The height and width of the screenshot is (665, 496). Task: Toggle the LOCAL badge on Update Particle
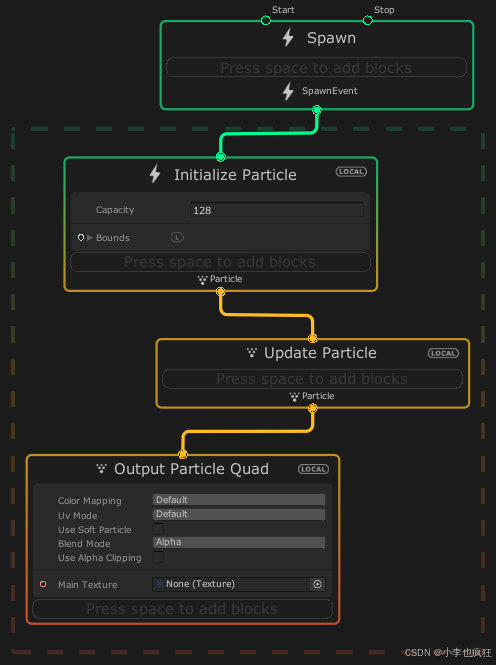443,353
